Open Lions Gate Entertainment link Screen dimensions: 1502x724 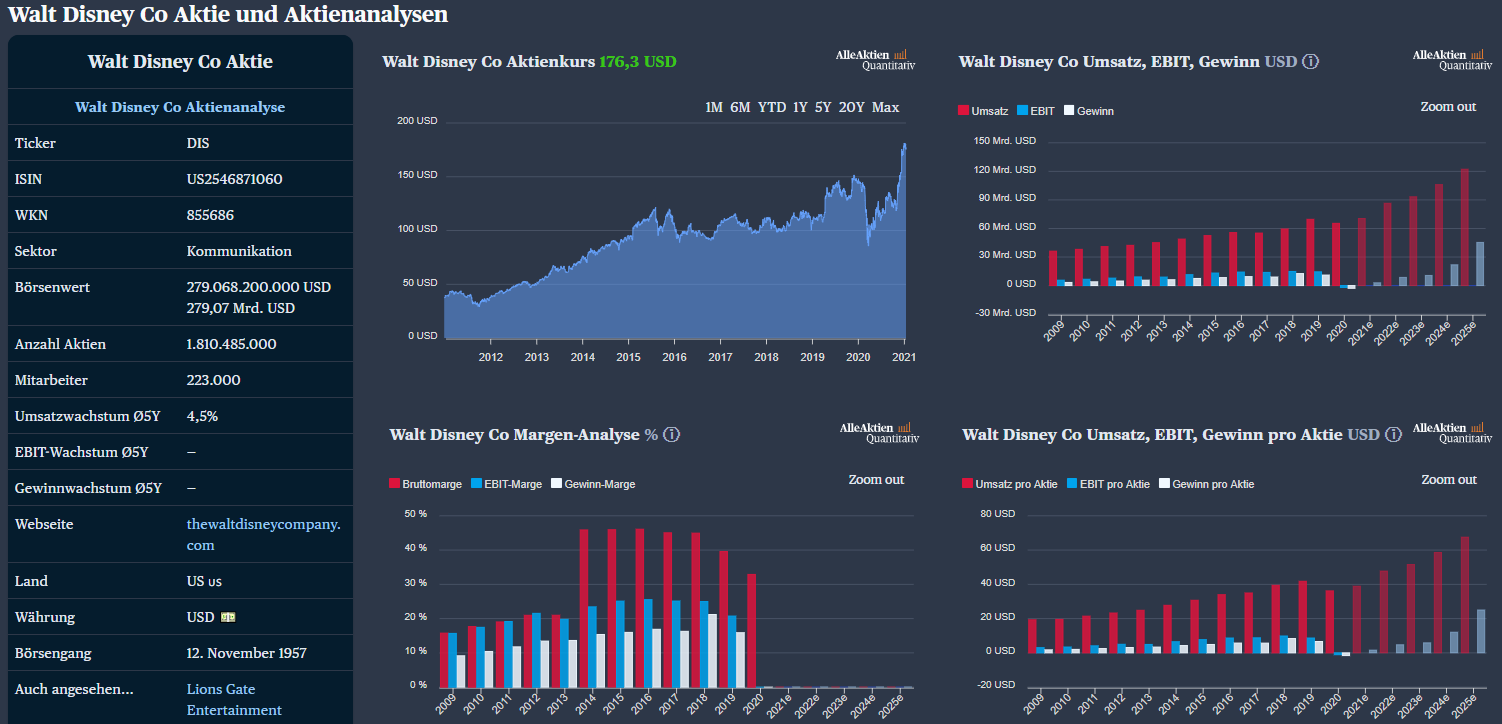coord(234,699)
